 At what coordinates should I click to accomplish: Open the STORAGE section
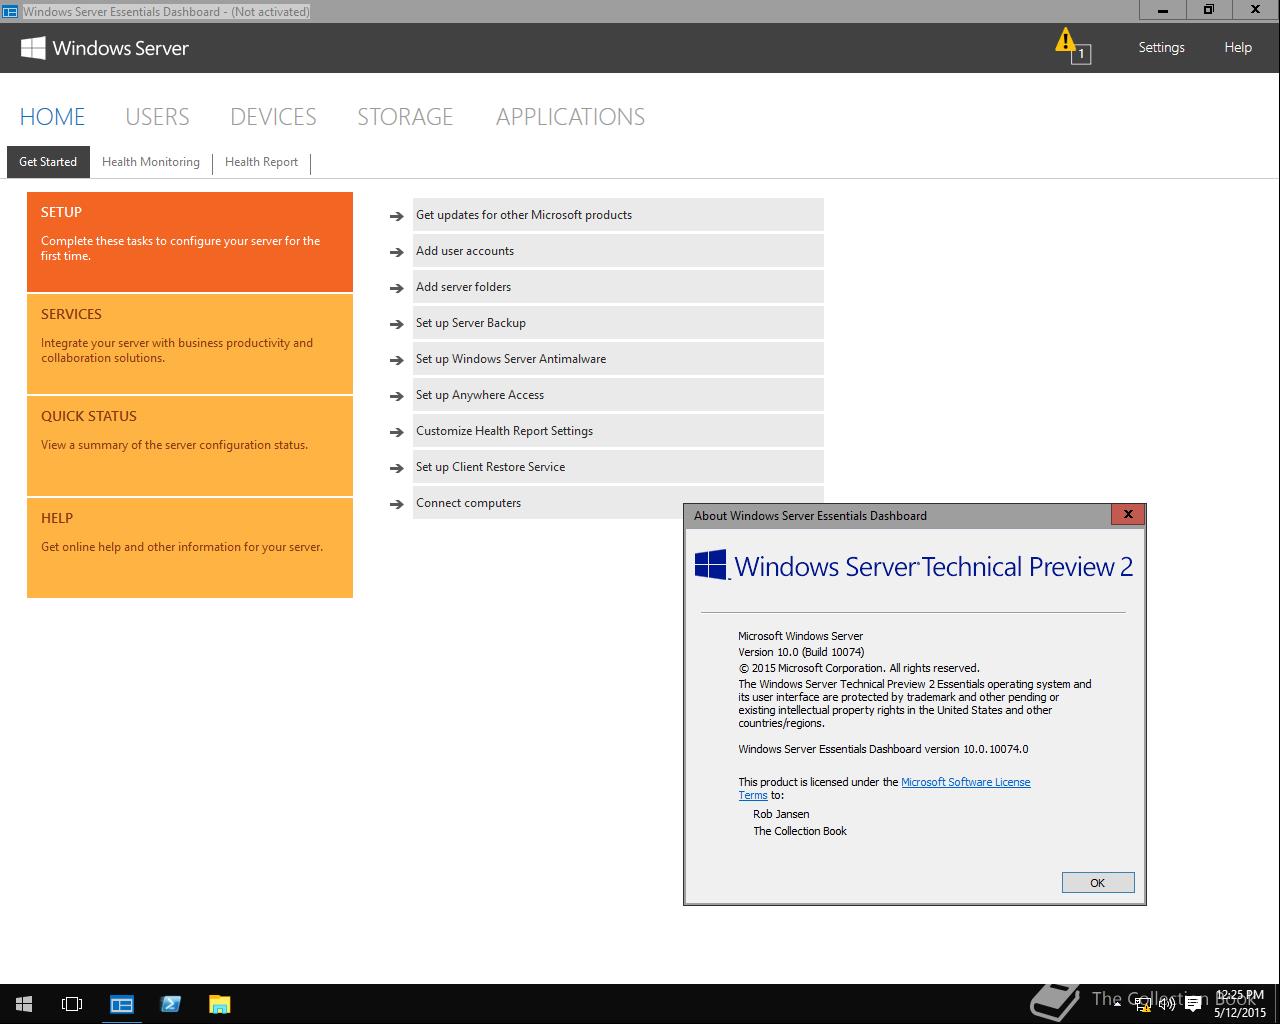[x=405, y=117]
